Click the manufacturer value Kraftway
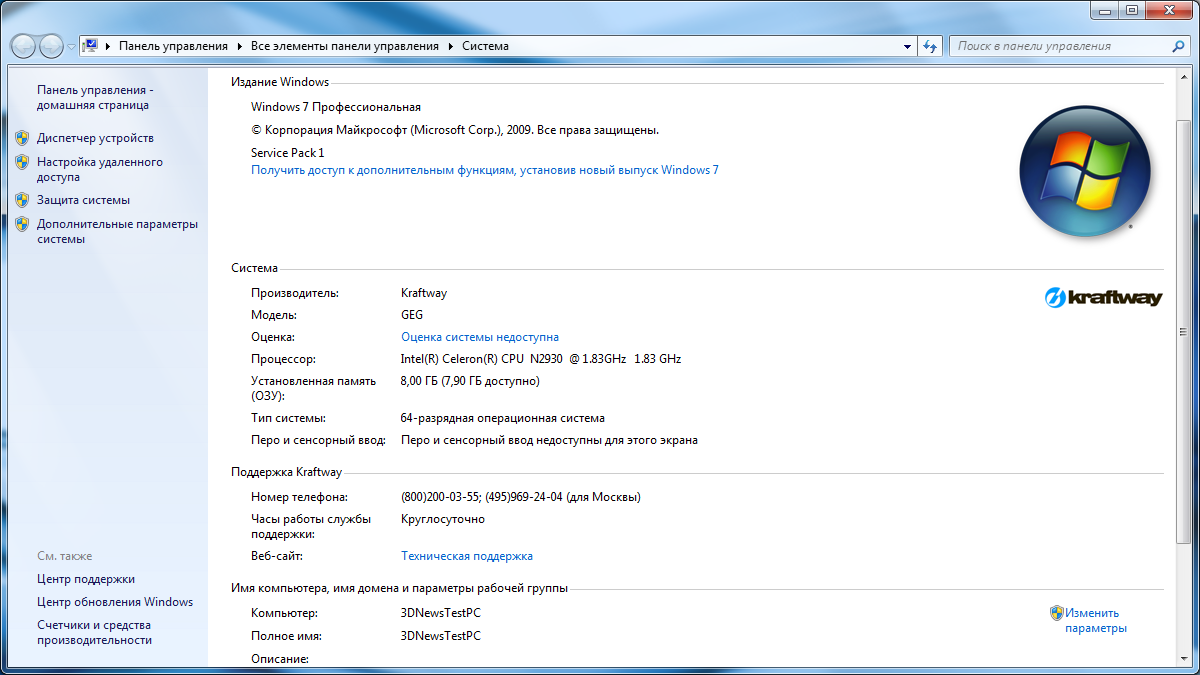 423,293
